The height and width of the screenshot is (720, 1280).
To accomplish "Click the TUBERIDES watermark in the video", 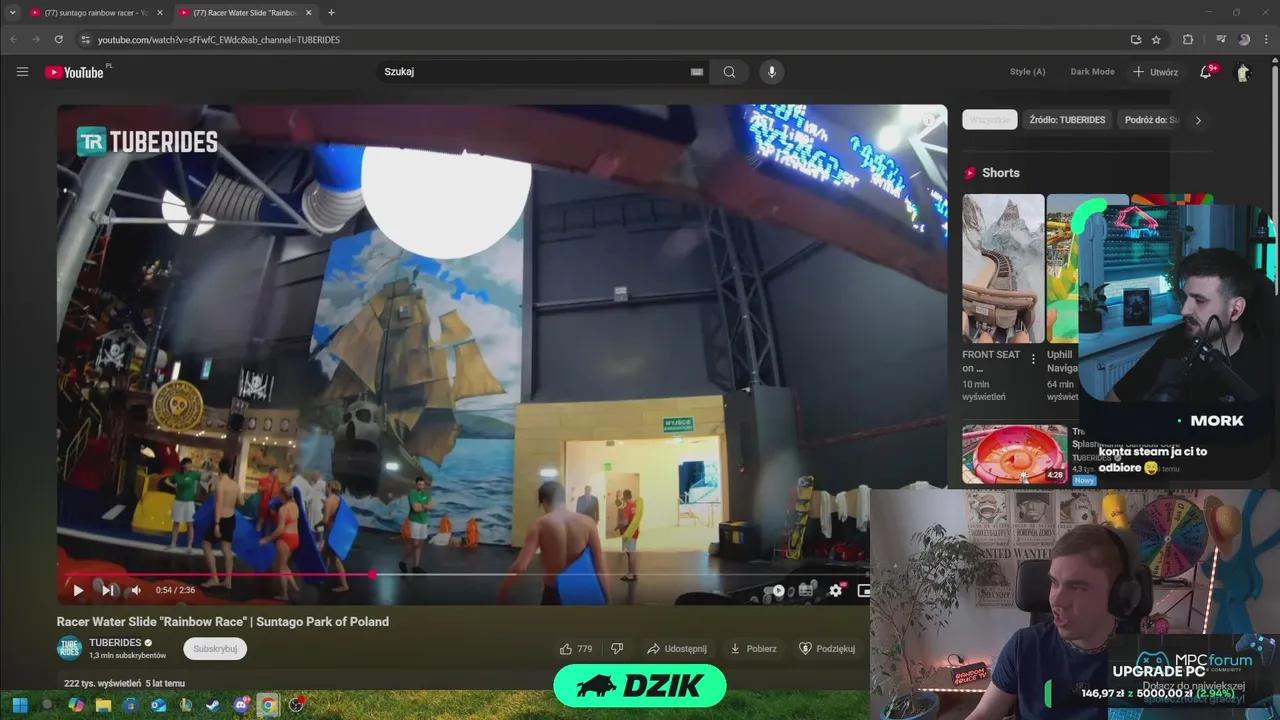I will pos(147,142).
